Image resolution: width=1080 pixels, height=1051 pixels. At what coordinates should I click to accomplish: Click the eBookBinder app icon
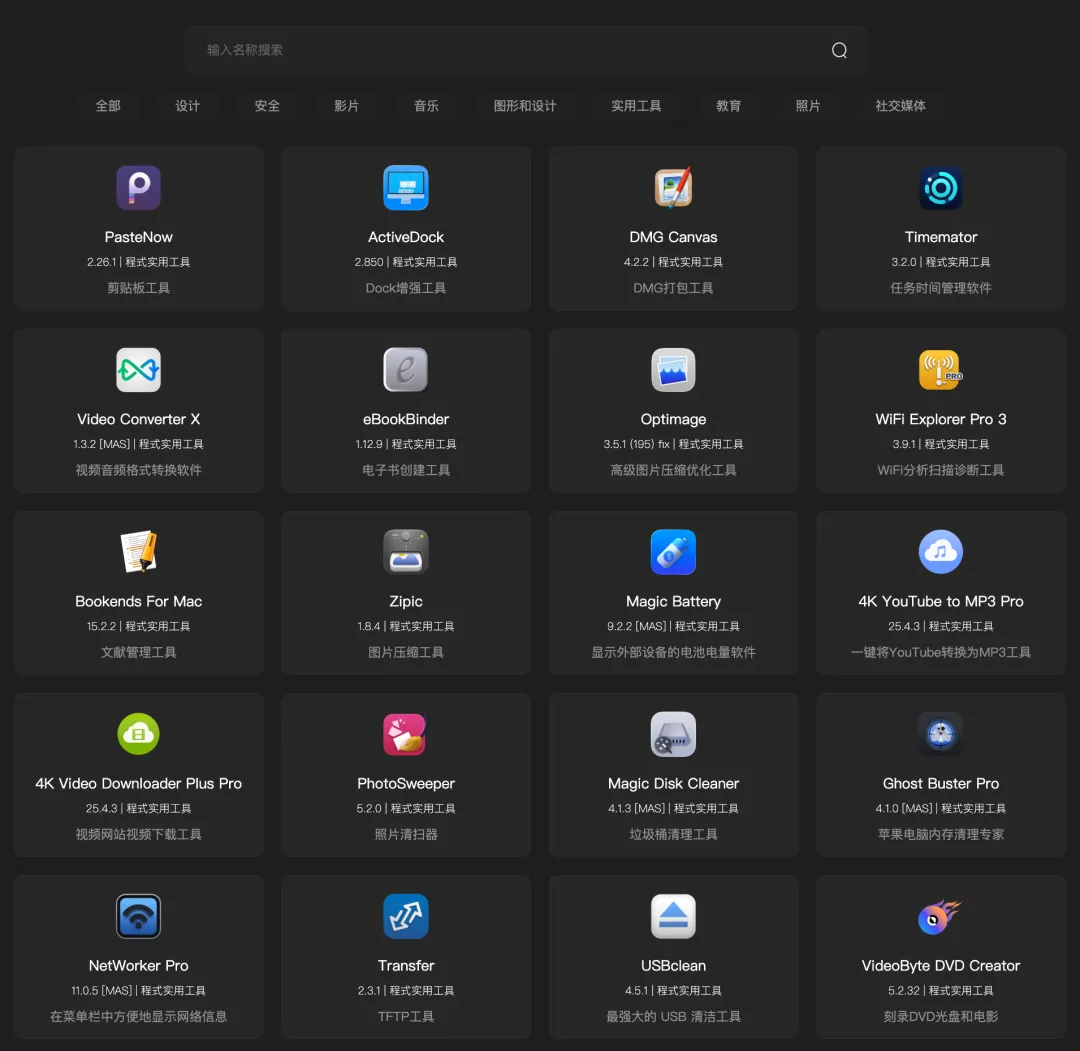tap(406, 370)
